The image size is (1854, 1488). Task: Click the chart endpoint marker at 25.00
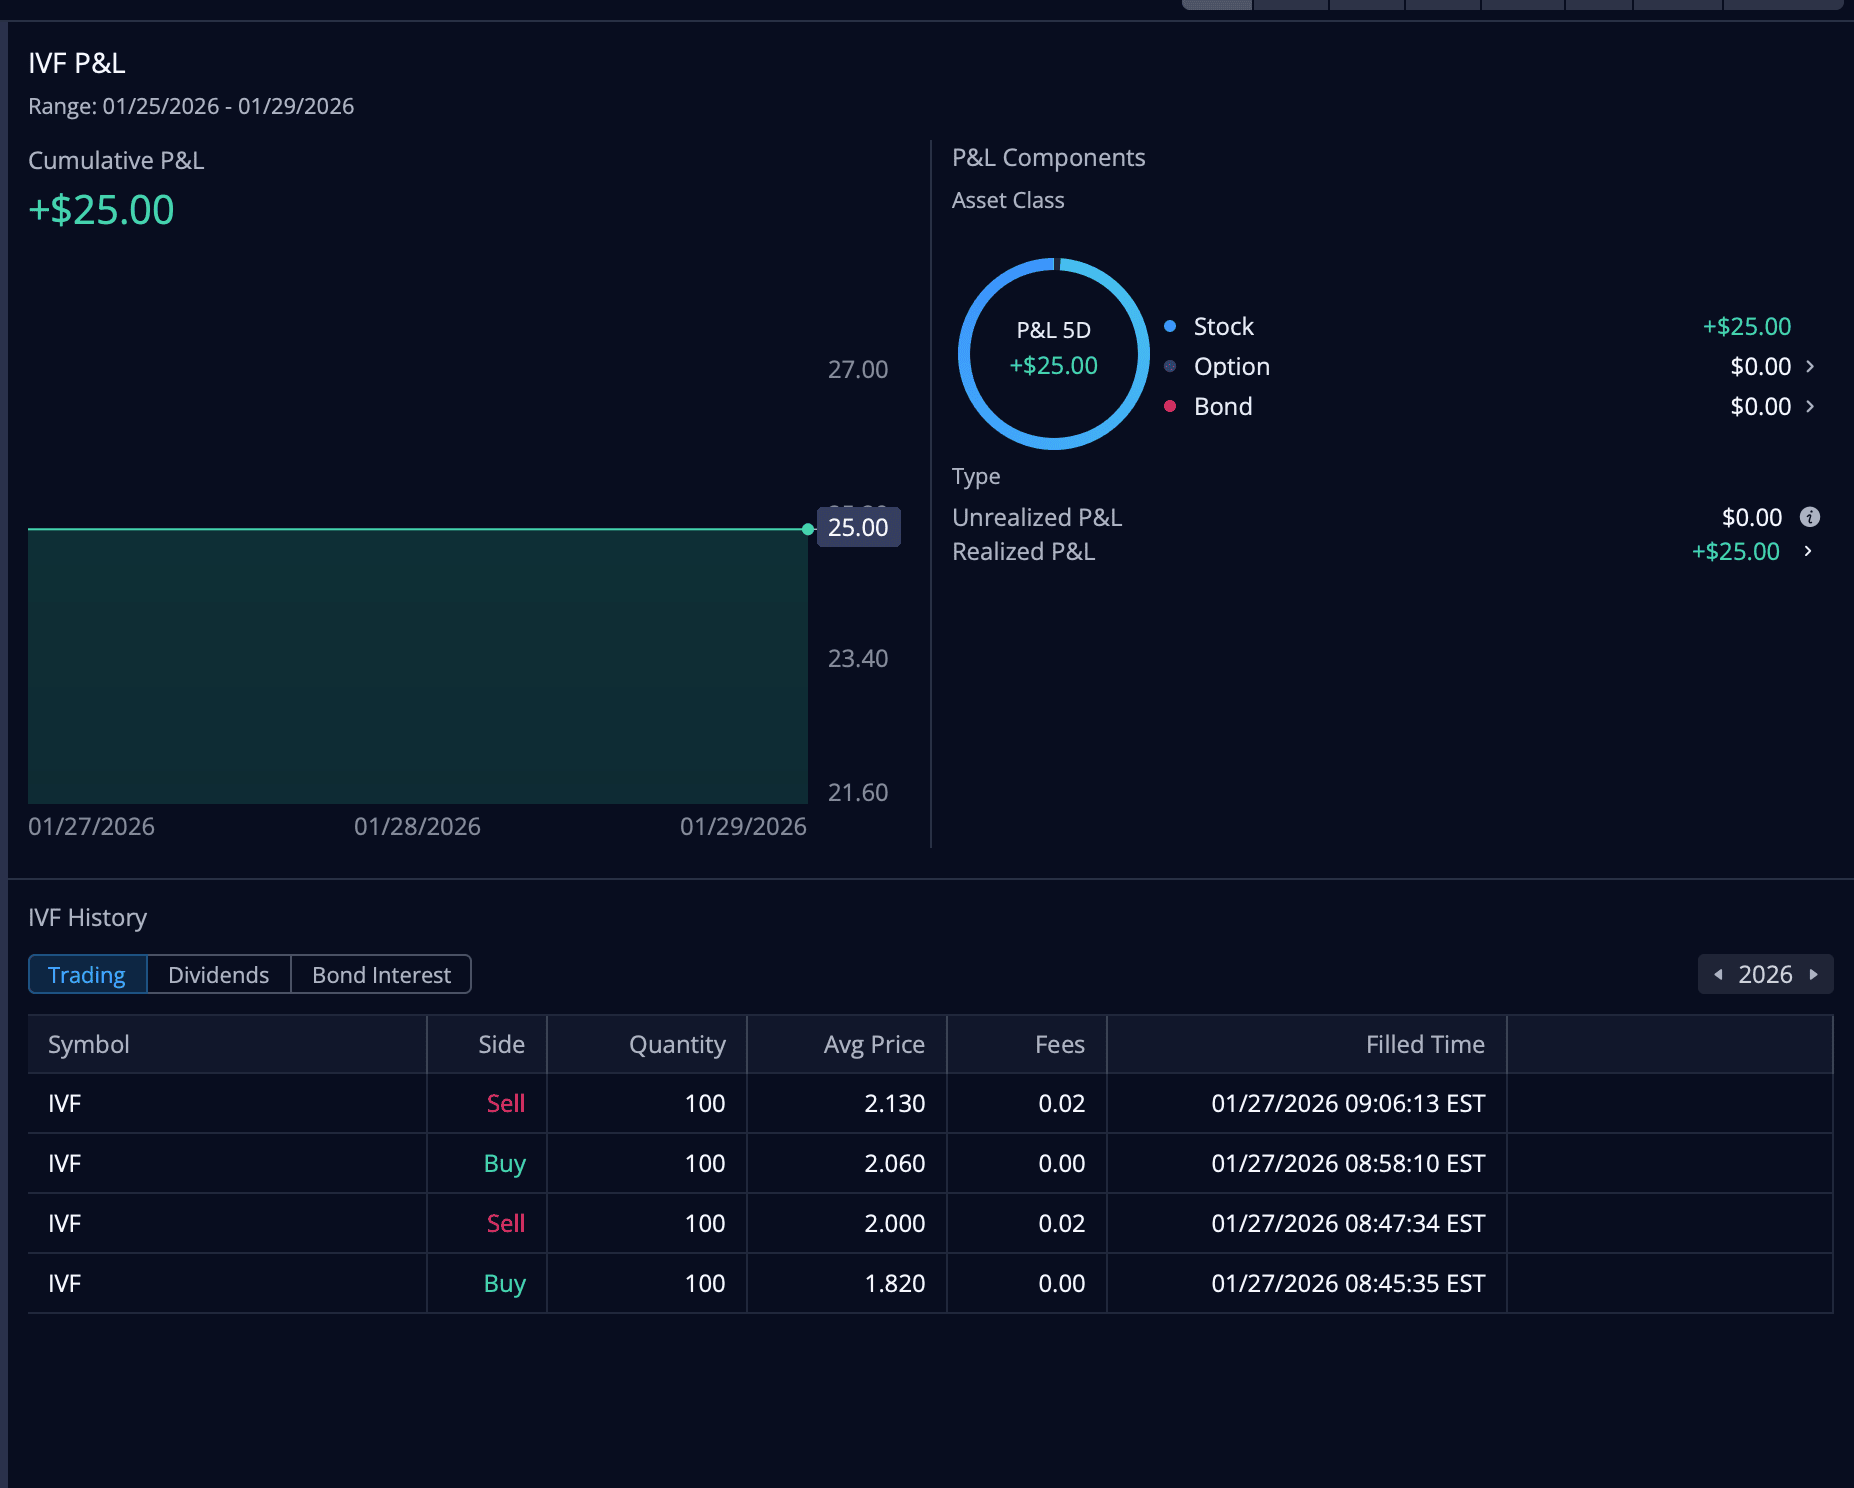click(x=808, y=529)
